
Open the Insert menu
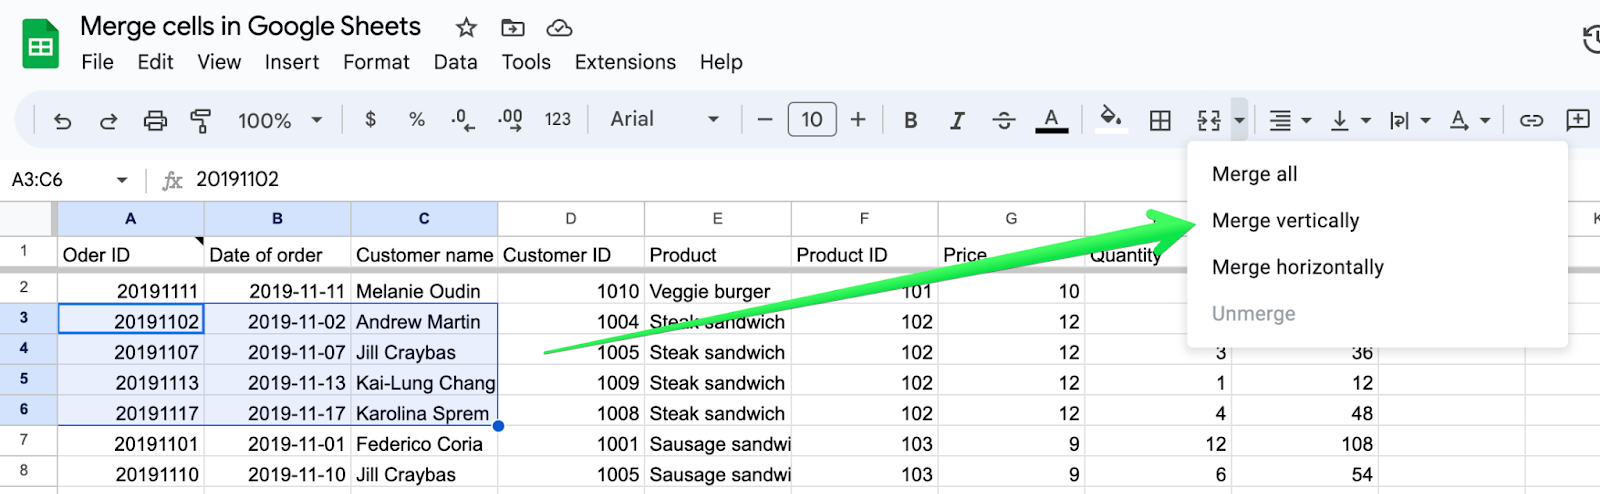(292, 62)
